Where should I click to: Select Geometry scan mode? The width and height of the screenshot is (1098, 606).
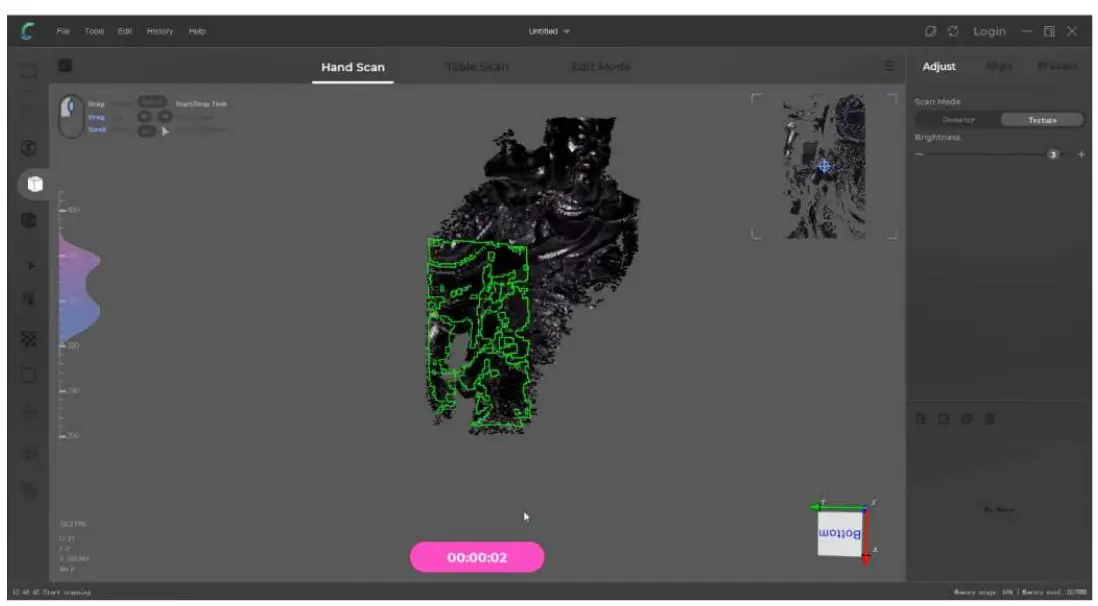[958, 120]
